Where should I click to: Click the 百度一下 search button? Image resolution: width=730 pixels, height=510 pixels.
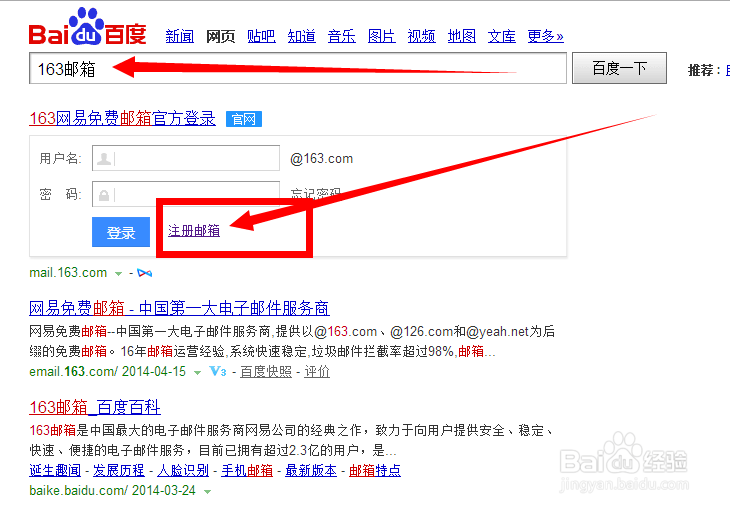(619, 68)
